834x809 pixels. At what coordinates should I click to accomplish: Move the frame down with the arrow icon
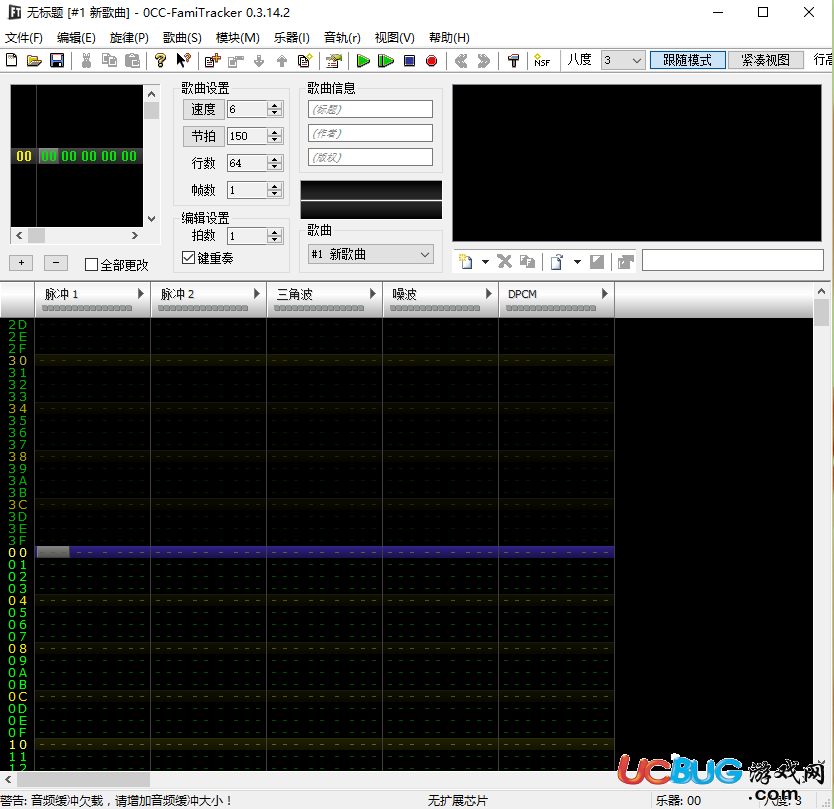point(259,61)
